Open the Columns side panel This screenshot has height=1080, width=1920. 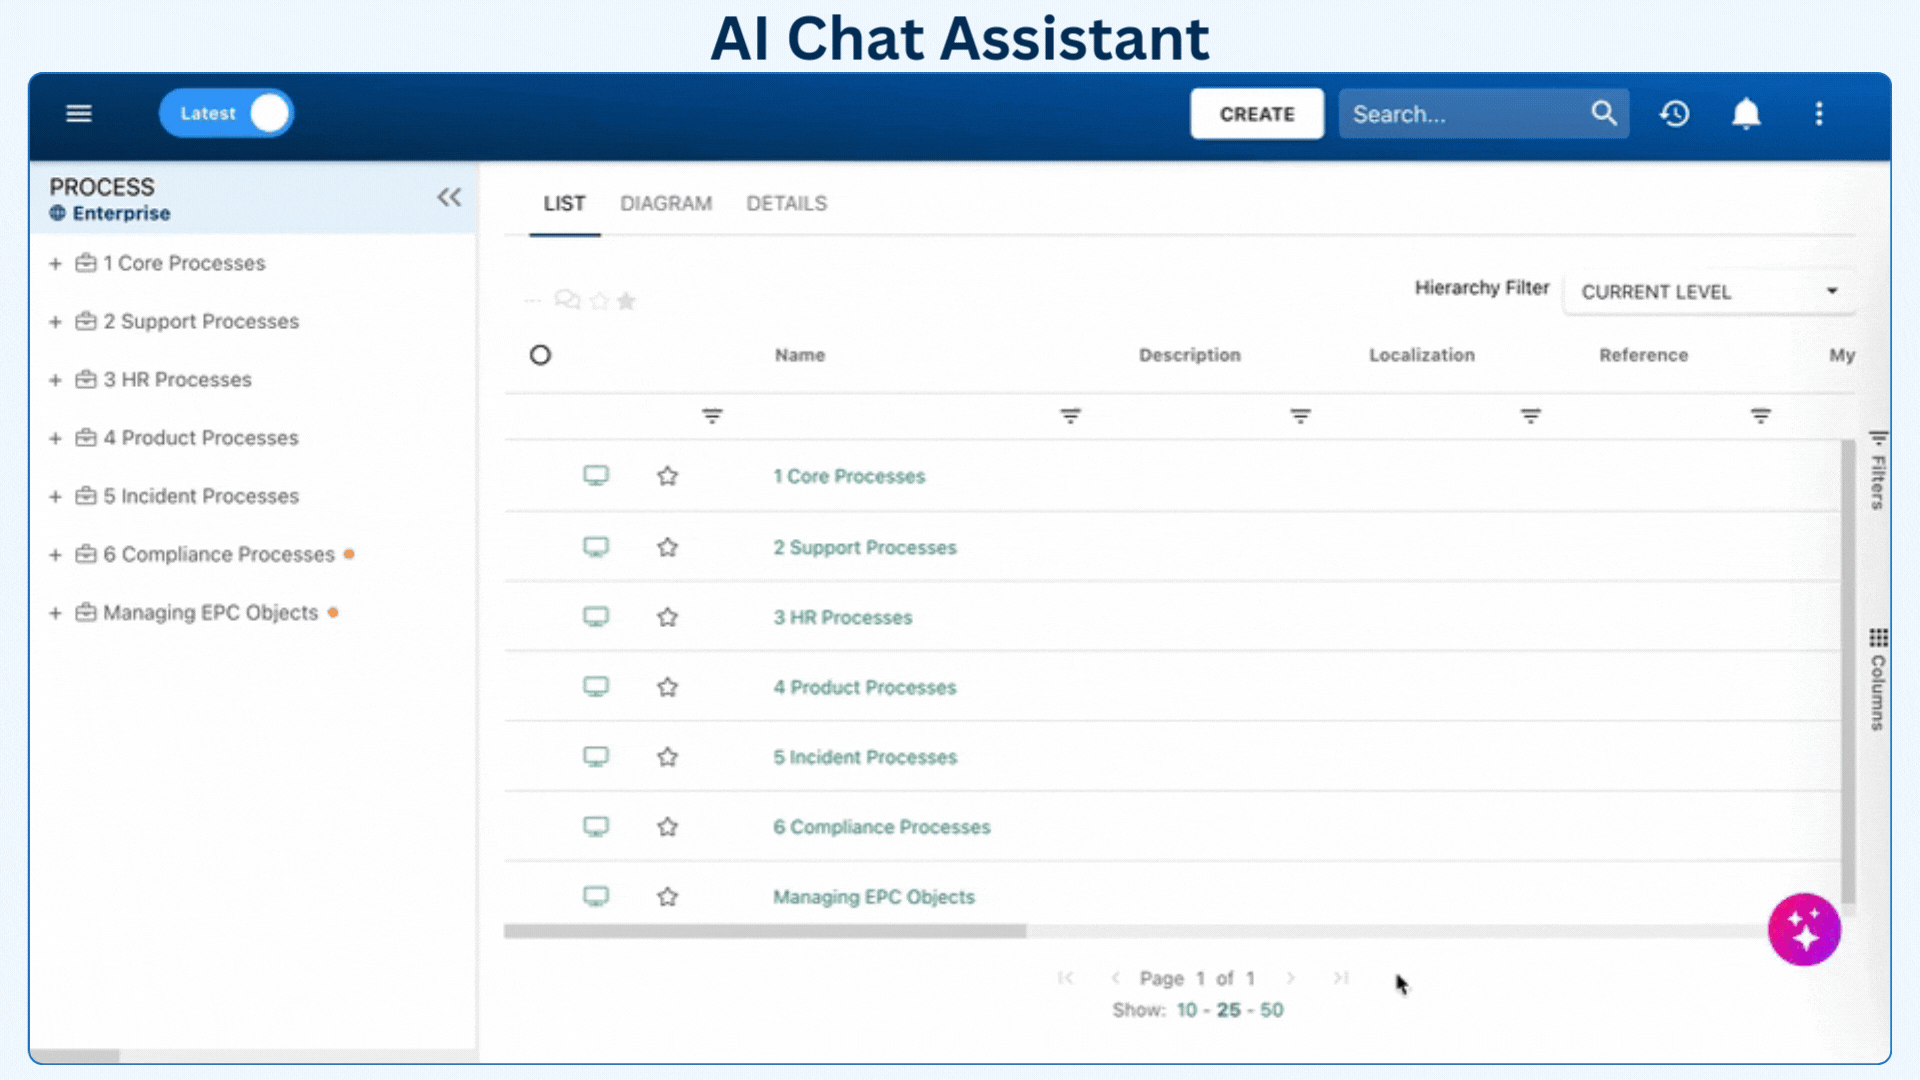pos(1878,680)
